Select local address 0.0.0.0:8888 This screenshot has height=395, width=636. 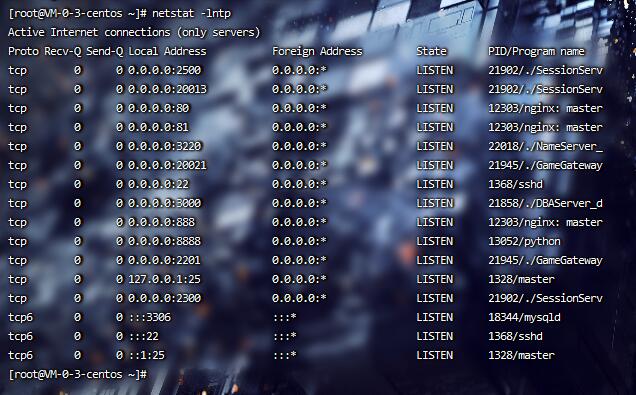[165, 241]
